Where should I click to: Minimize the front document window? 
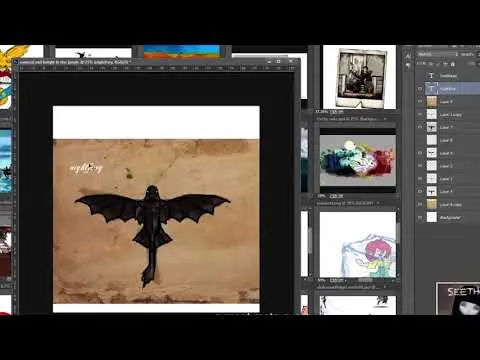pos(269,62)
